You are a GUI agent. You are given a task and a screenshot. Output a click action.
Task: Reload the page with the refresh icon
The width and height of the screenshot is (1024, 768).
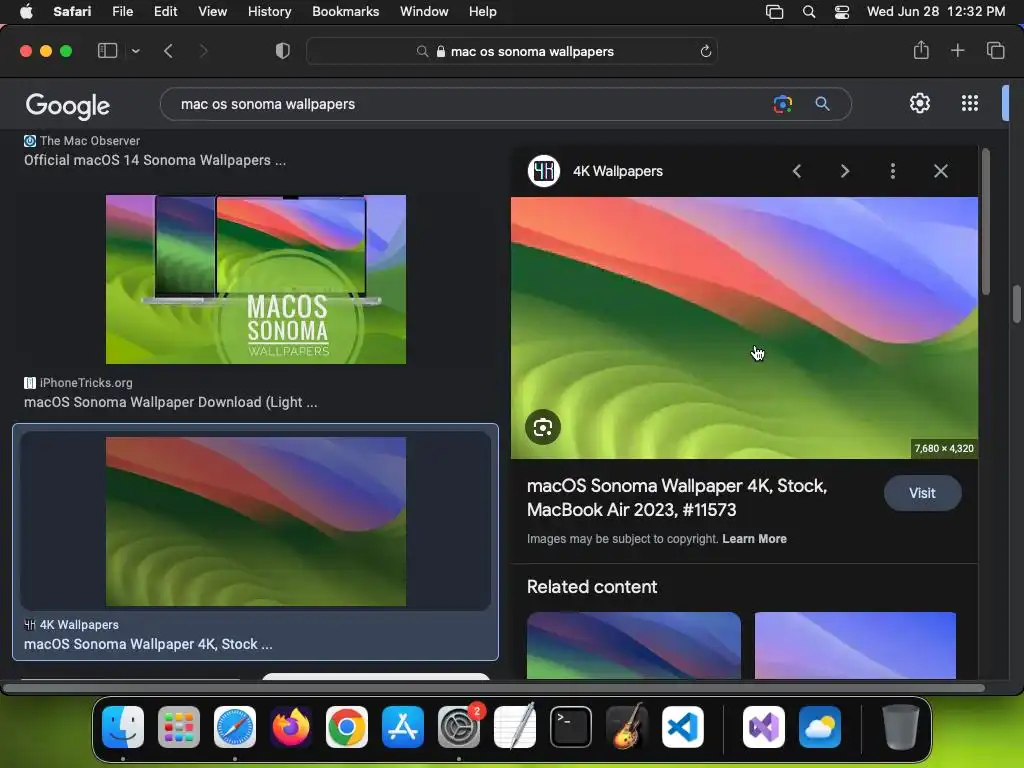tap(705, 51)
